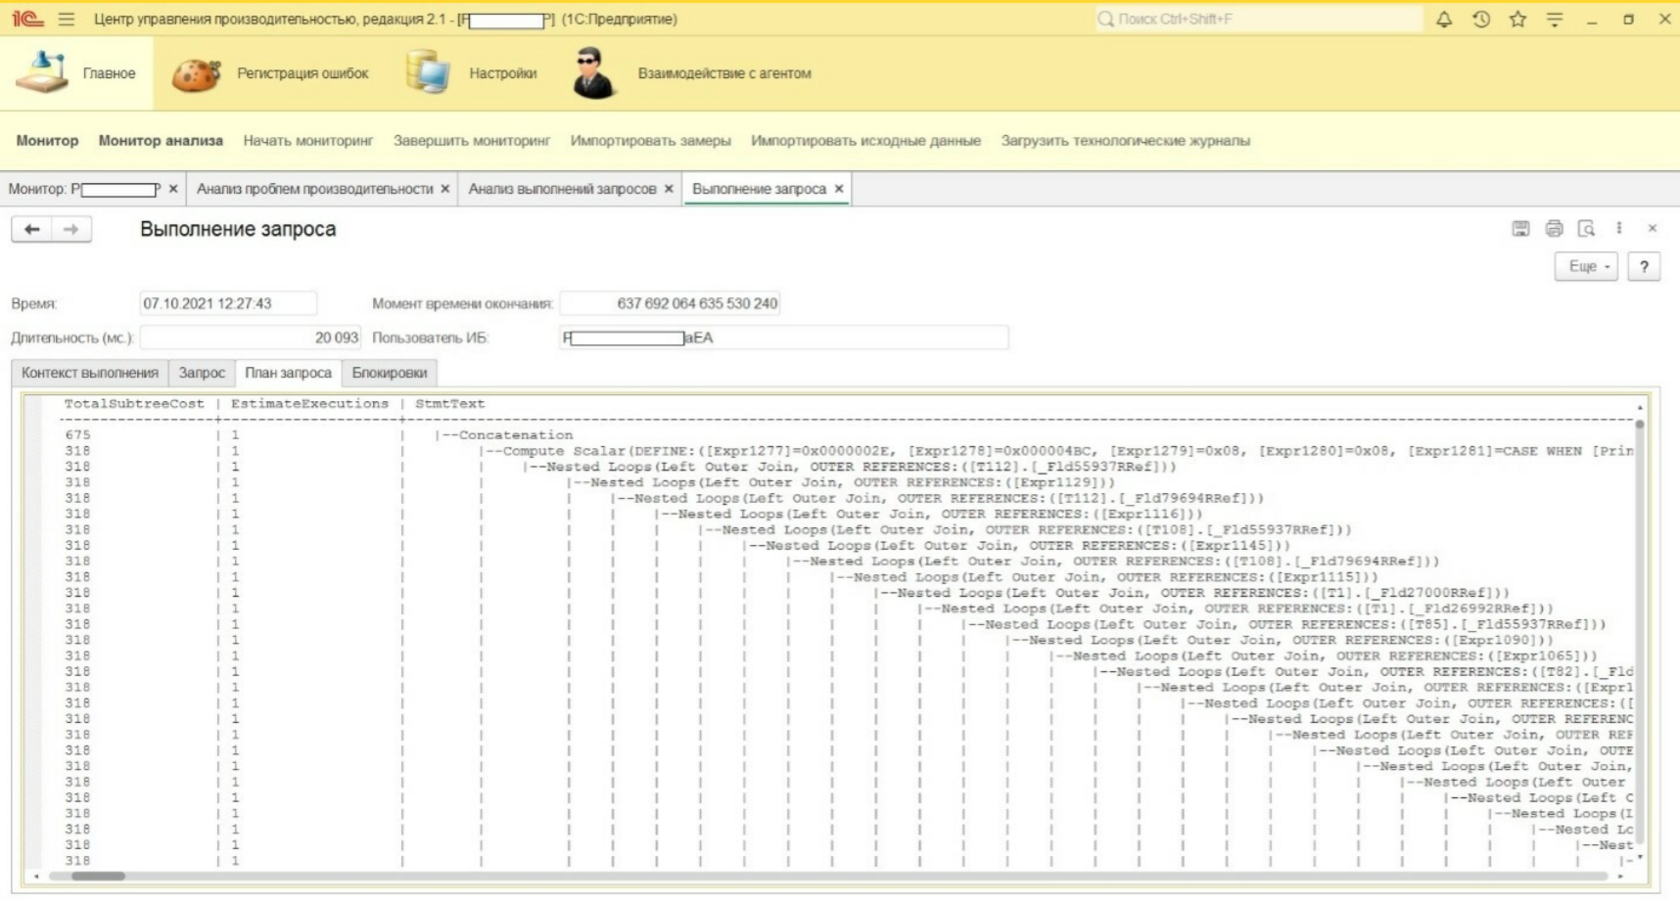Click the 1C logo icon
The image size is (1680, 900).
pos(27,19)
